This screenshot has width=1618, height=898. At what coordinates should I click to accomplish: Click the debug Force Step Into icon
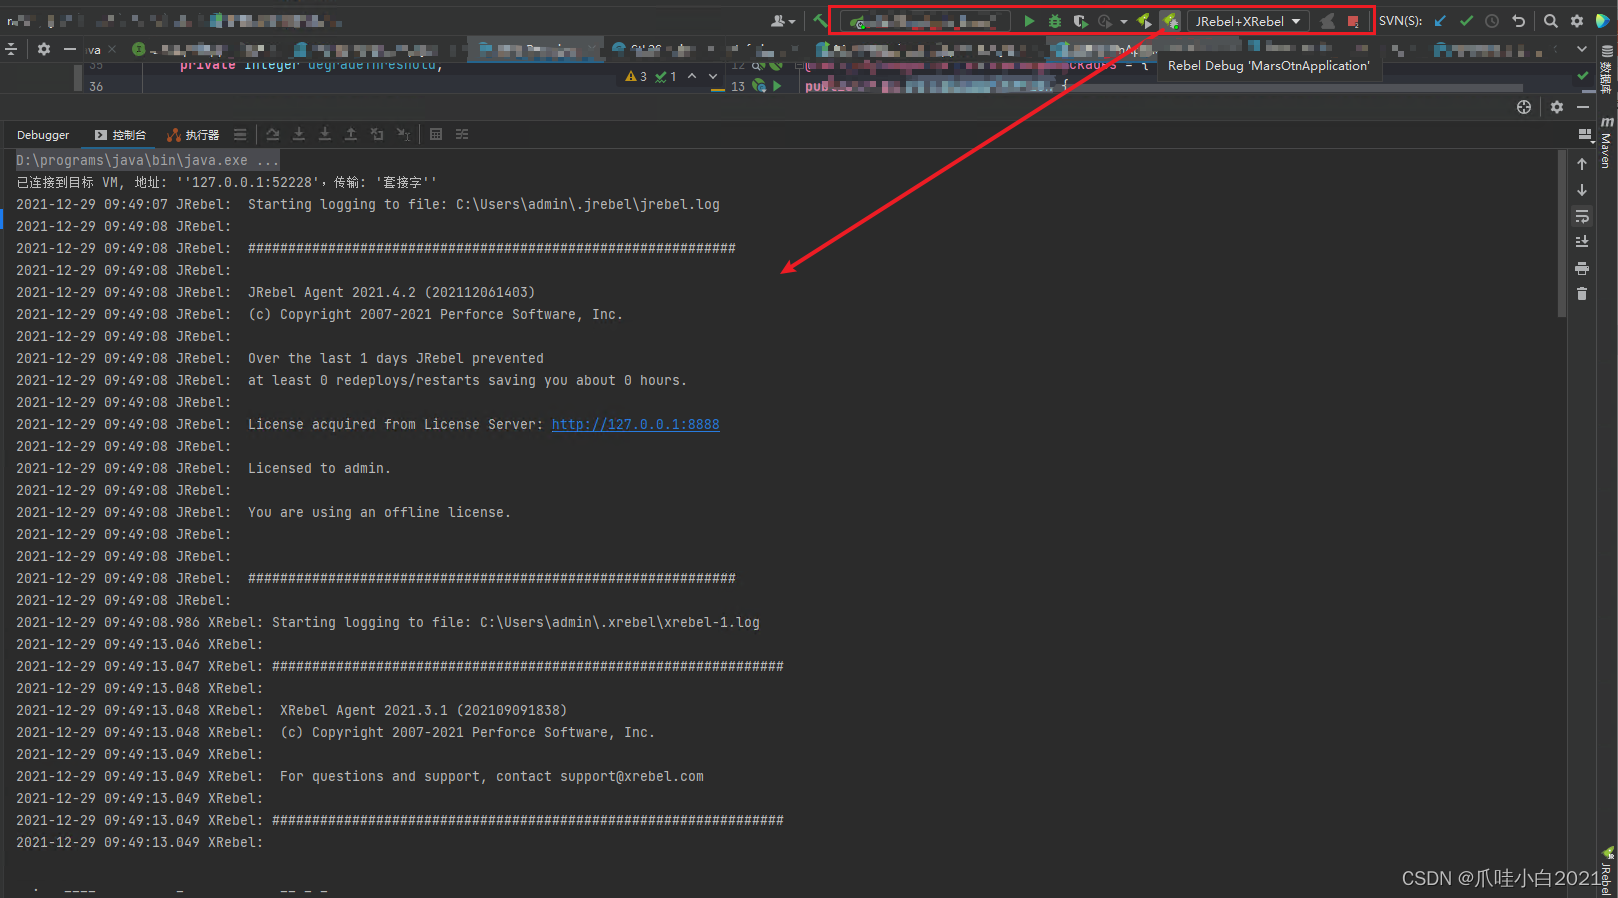(325, 134)
